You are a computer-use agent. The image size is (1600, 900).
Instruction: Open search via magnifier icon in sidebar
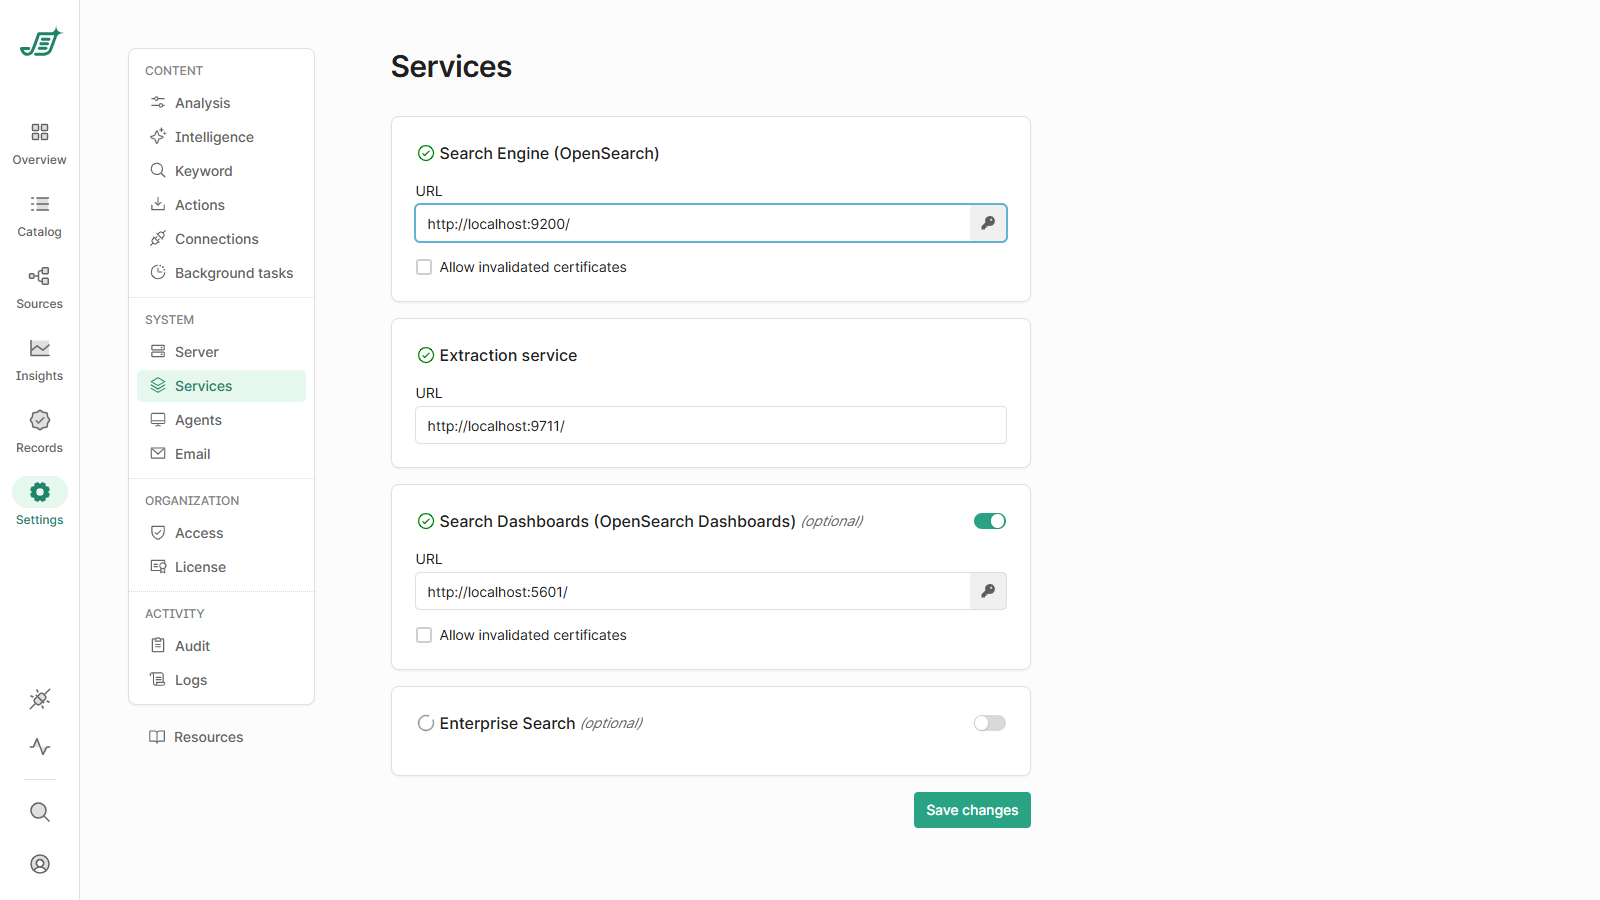coord(40,812)
